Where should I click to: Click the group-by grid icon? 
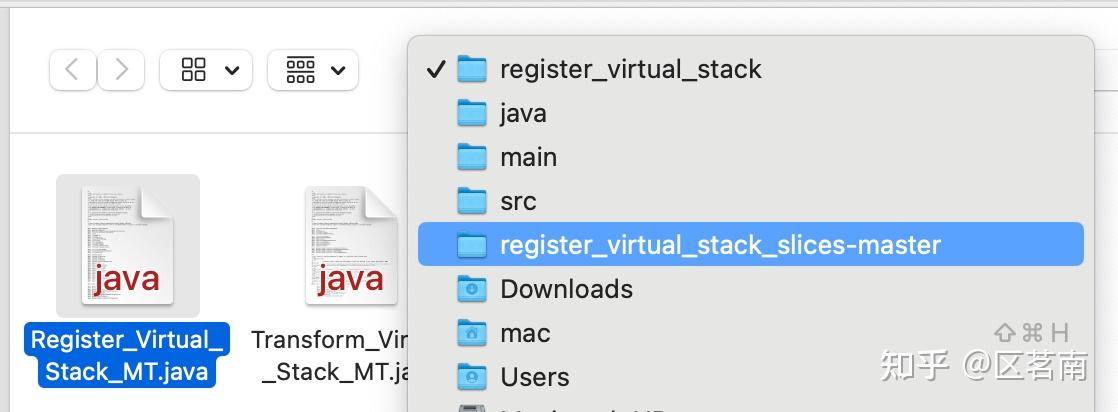[x=300, y=70]
